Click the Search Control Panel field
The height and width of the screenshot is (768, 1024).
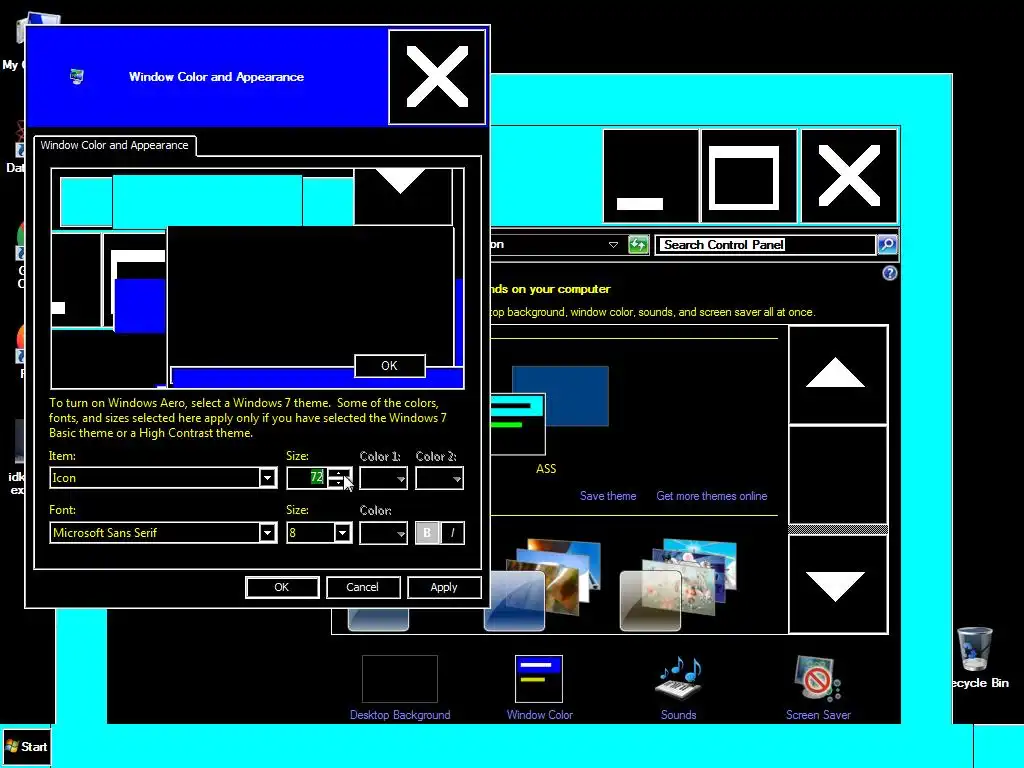pyautogui.click(x=765, y=245)
